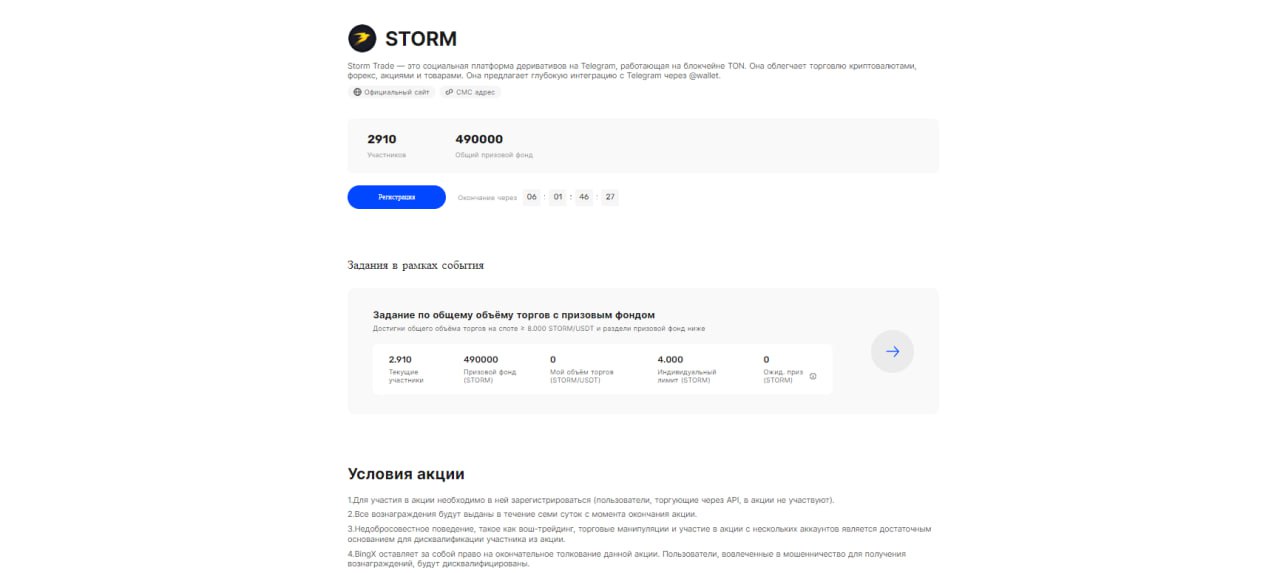Screen dimensions: 1280x573
Task: Click the 2910 participants number in the top stats panel
Action: 382,139
